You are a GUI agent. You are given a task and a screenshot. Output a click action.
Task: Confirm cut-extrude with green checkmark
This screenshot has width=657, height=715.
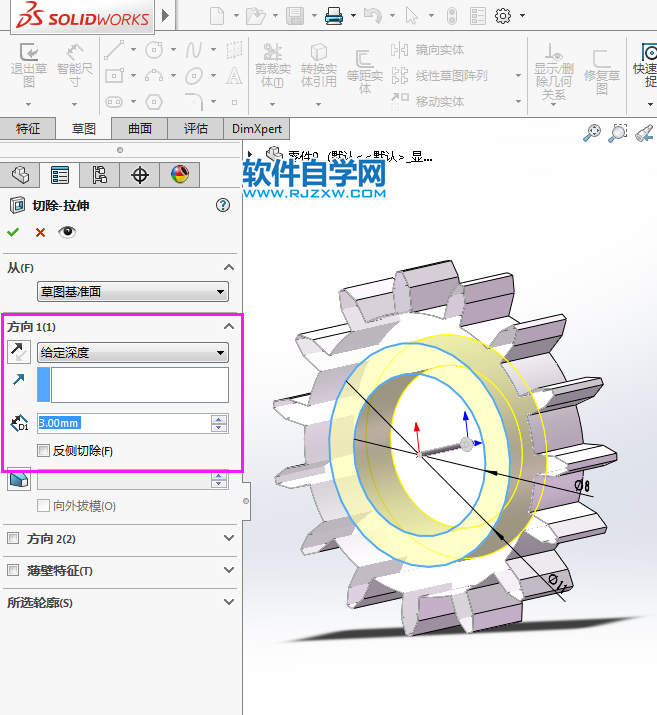point(13,232)
